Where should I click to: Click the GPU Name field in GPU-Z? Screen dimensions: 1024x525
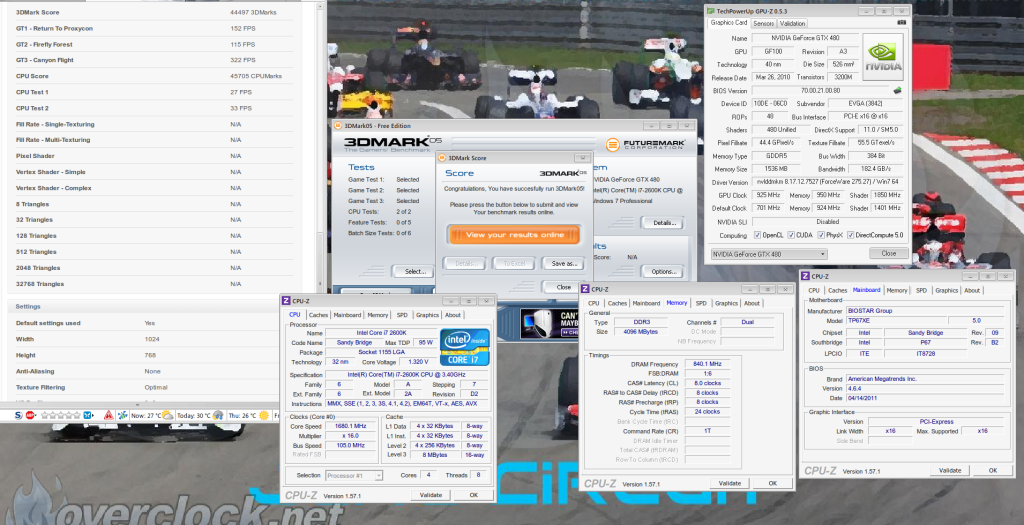coord(805,39)
